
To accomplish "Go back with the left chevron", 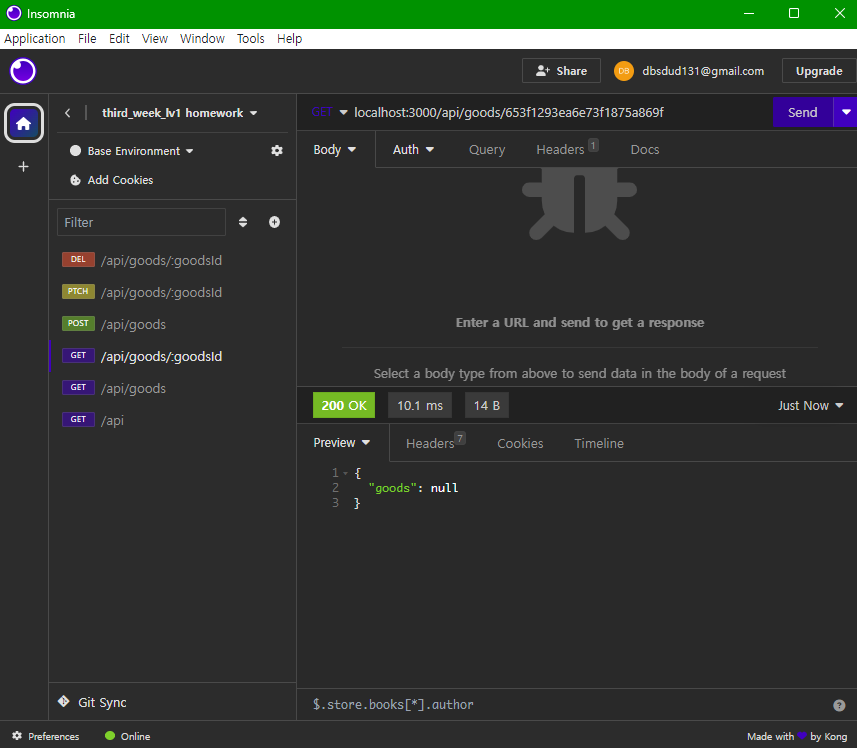I will click(67, 113).
